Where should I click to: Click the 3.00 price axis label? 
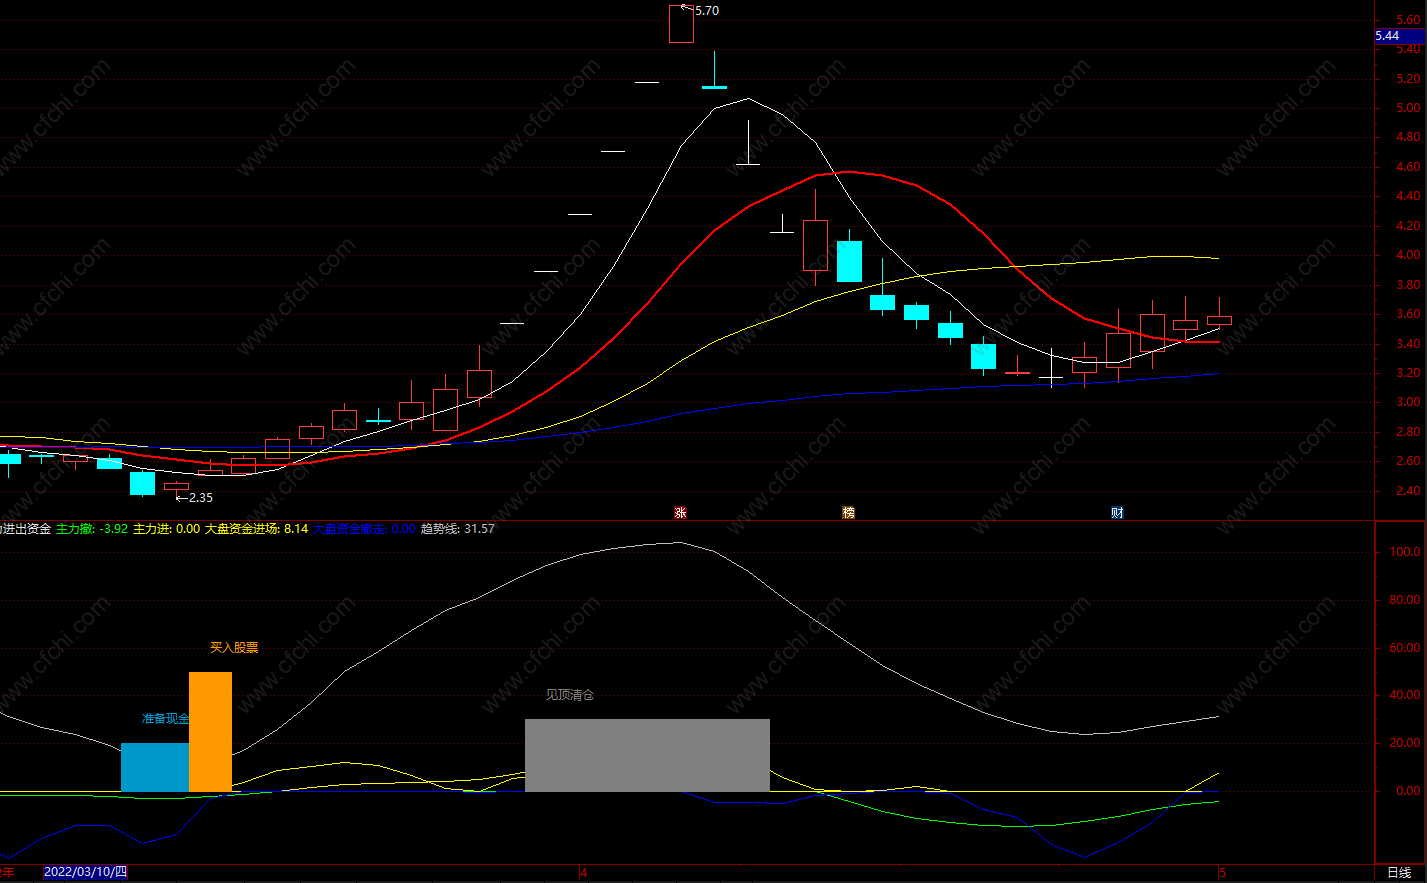[x=1408, y=402]
